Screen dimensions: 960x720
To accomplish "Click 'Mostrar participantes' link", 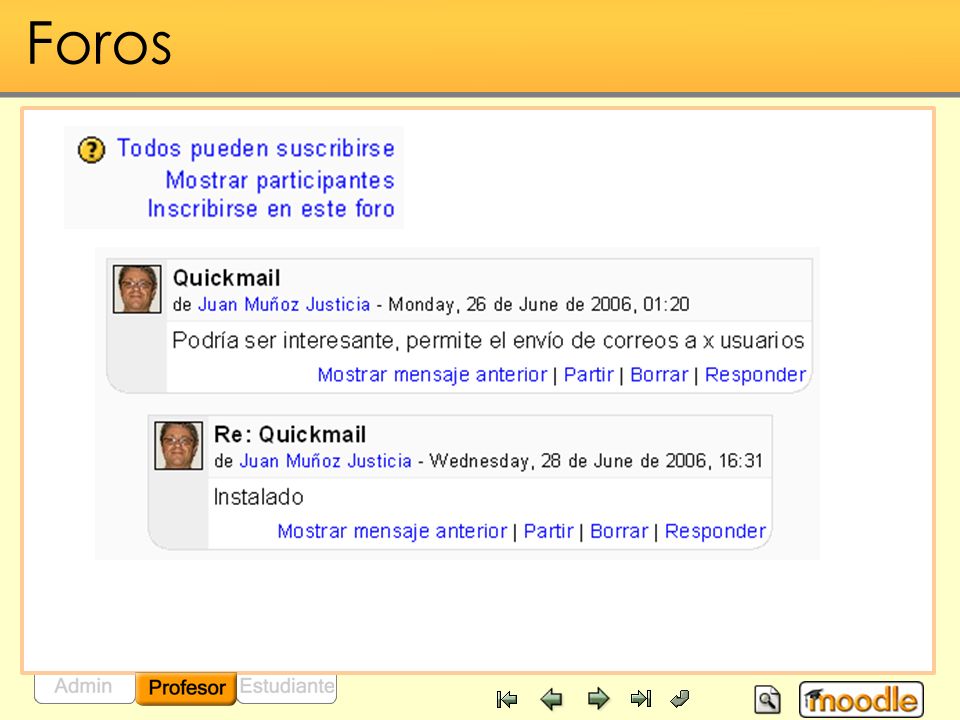I will tap(280, 181).
